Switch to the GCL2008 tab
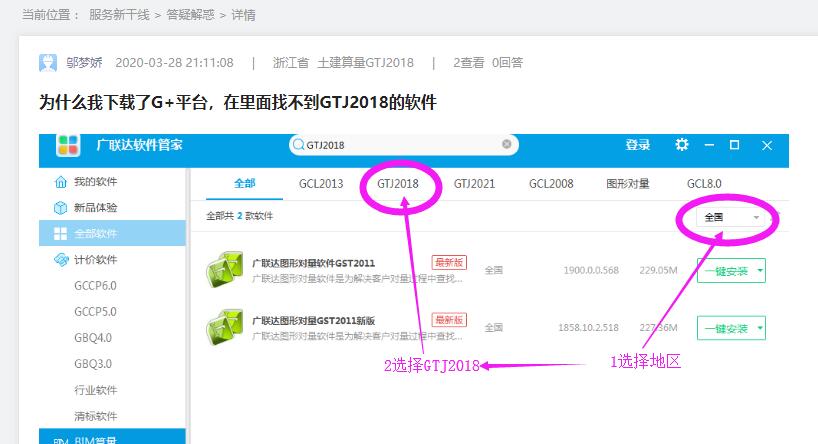This screenshot has width=818, height=444. click(551, 184)
